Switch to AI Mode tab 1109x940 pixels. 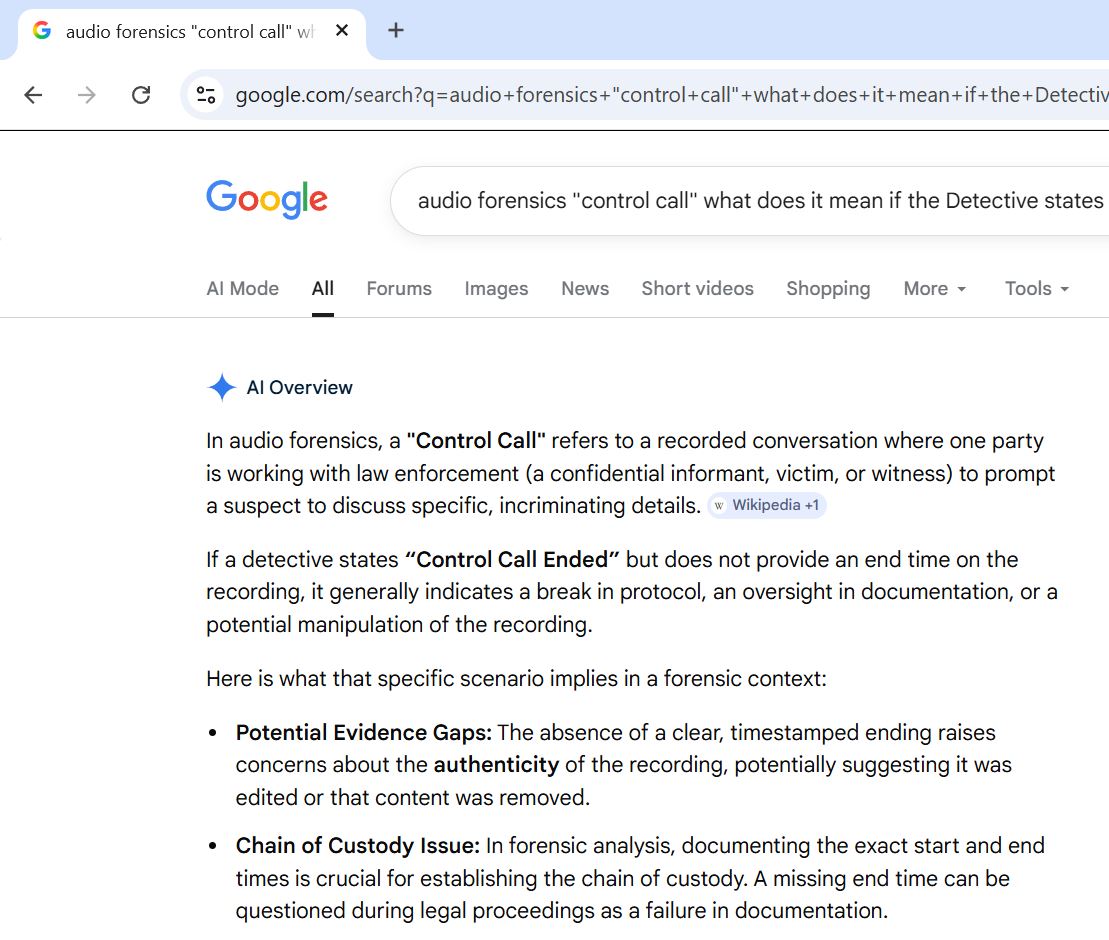coord(242,288)
